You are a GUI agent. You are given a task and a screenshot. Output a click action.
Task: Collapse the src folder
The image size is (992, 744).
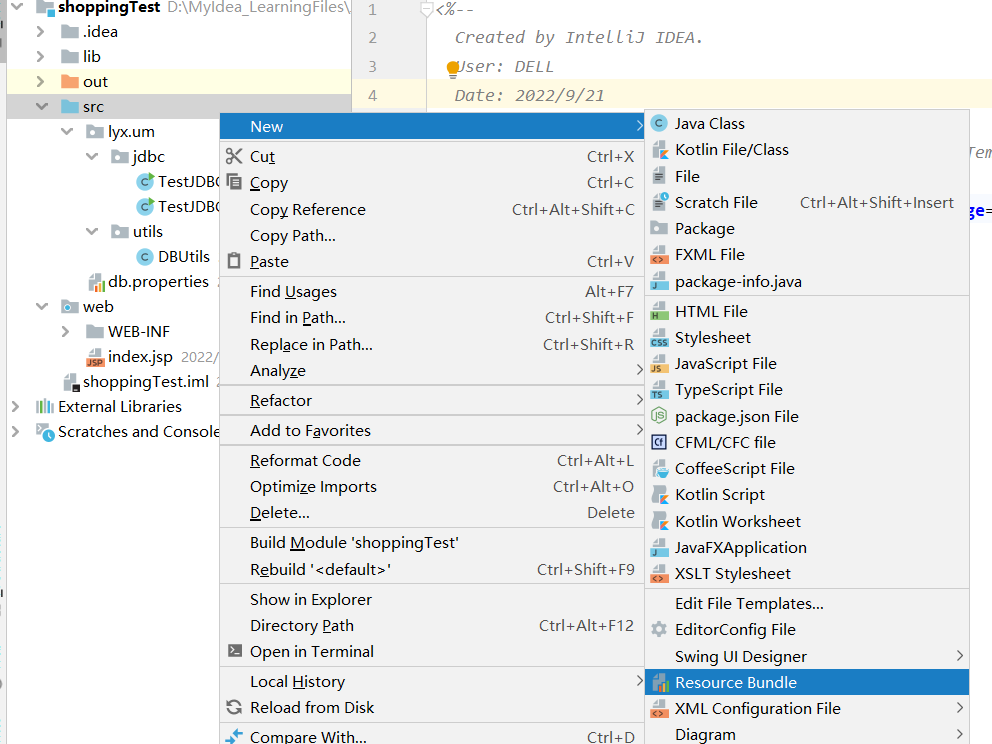42,106
